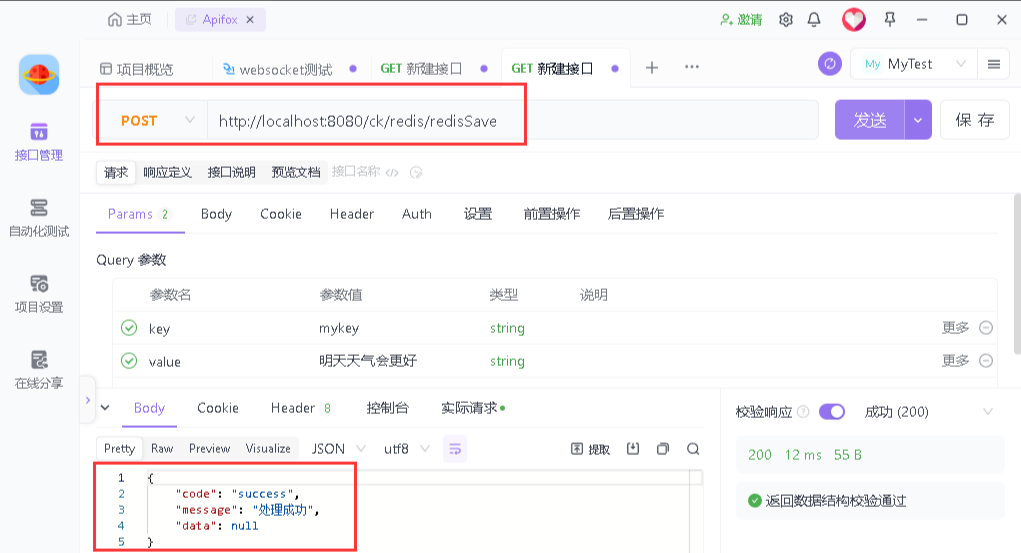This screenshot has width=1021, height=553.
Task: Open the 项目设置 sidebar section
Action: click(39, 294)
